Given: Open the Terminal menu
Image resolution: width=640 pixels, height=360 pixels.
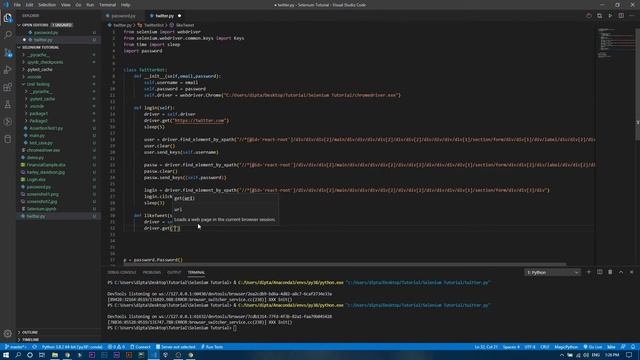Looking at the screenshot, I should [x=107, y=5].
